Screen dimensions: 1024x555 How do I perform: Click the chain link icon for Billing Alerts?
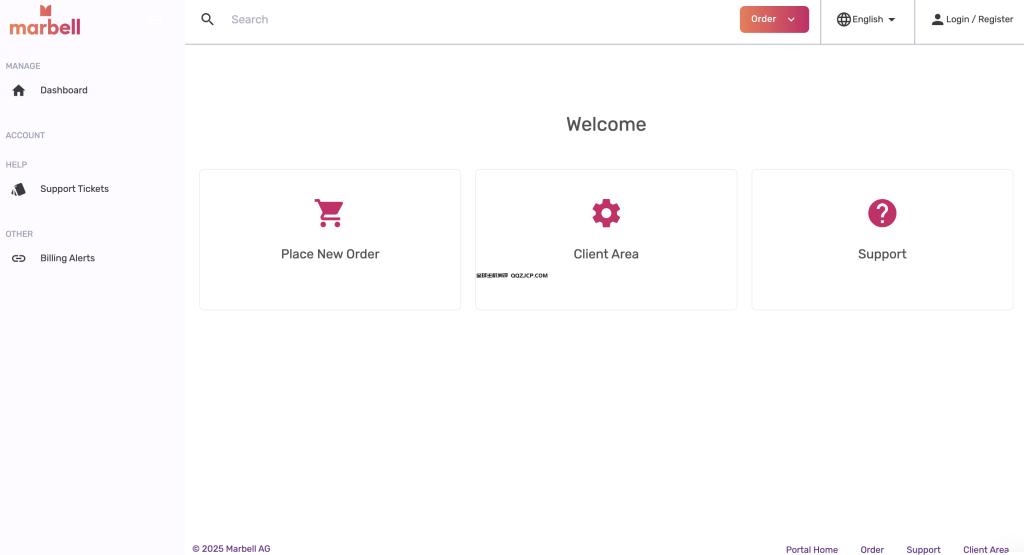click(x=18, y=258)
